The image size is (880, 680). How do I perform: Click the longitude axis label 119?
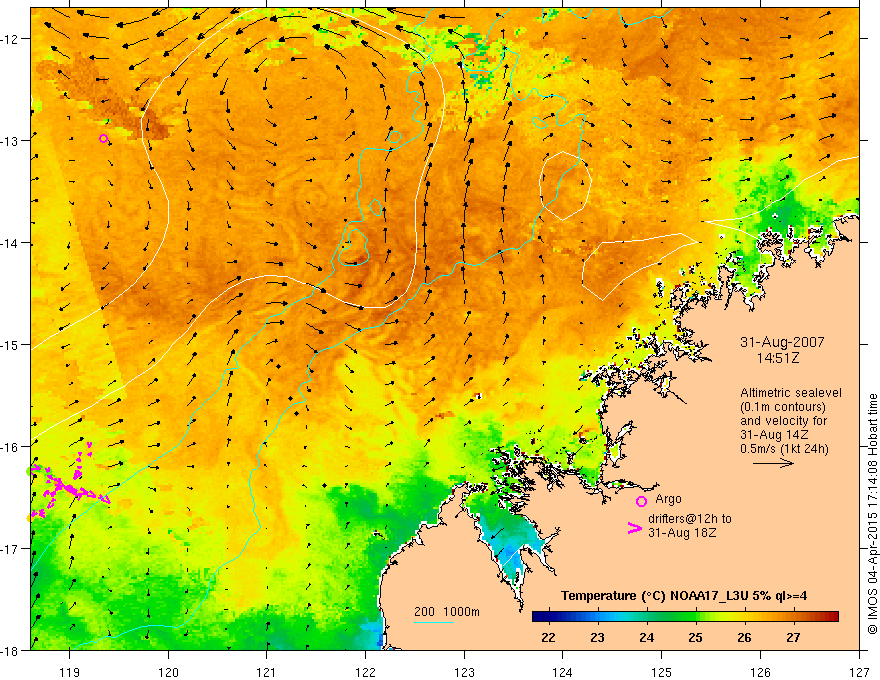click(x=70, y=672)
